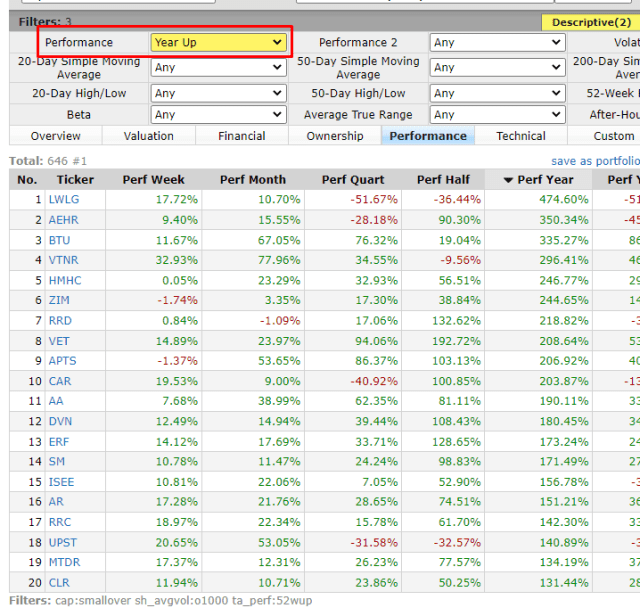Open the CAR ticker link

(x=60, y=381)
